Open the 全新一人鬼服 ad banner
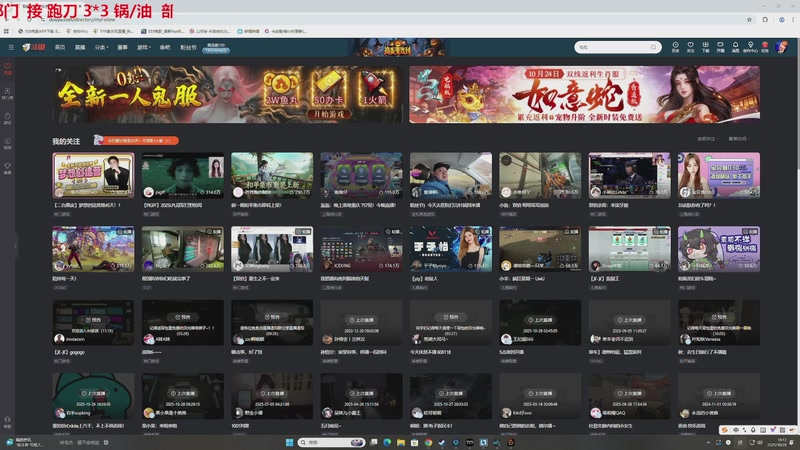This screenshot has height=450, width=800. (227, 94)
